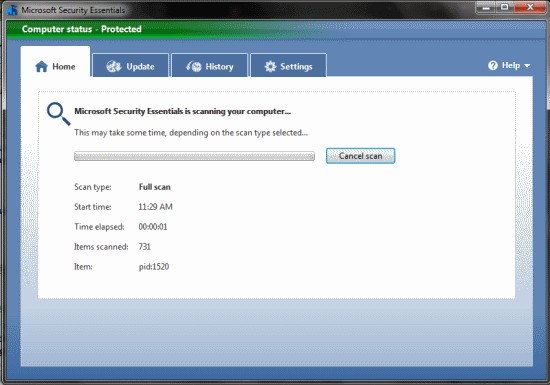Click the '00:00:01' time elapsed value

(153, 227)
